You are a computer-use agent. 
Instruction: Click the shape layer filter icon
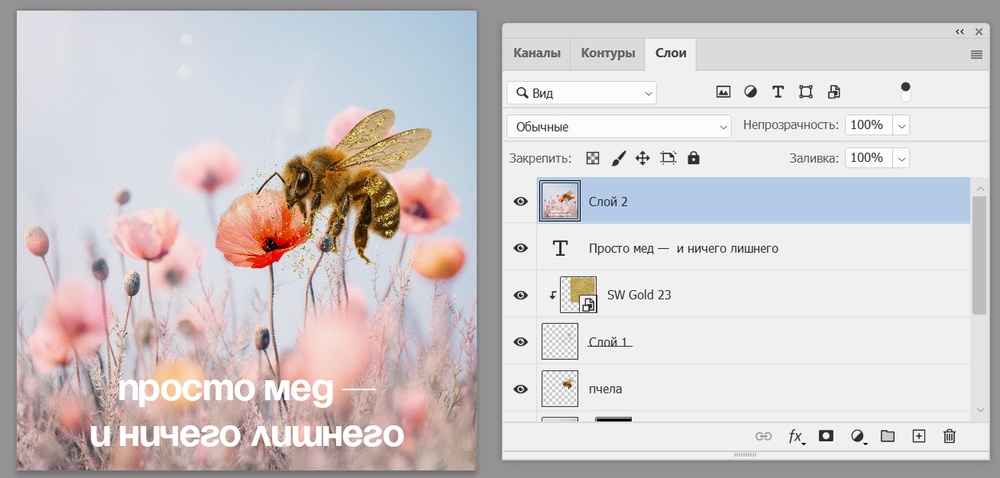pyautogui.click(x=806, y=92)
